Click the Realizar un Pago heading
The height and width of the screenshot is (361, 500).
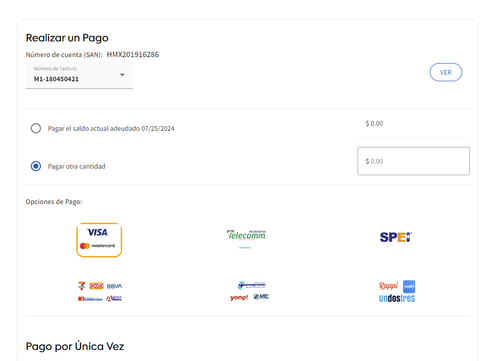67,38
